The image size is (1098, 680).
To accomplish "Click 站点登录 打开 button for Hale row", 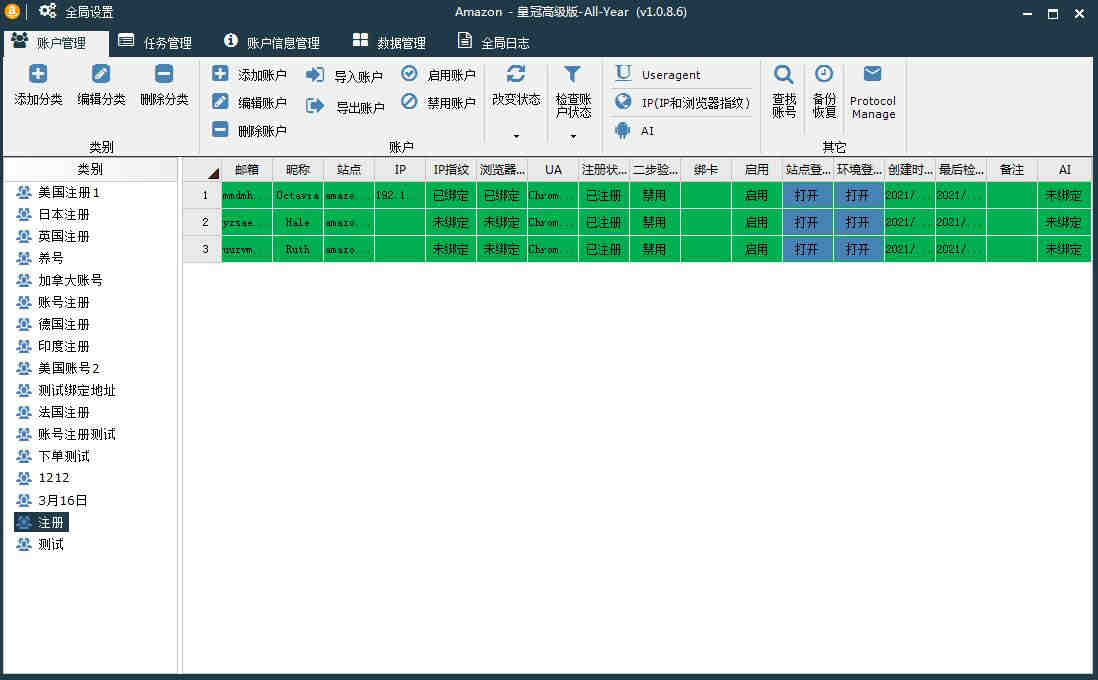I will click(x=807, y=222).
